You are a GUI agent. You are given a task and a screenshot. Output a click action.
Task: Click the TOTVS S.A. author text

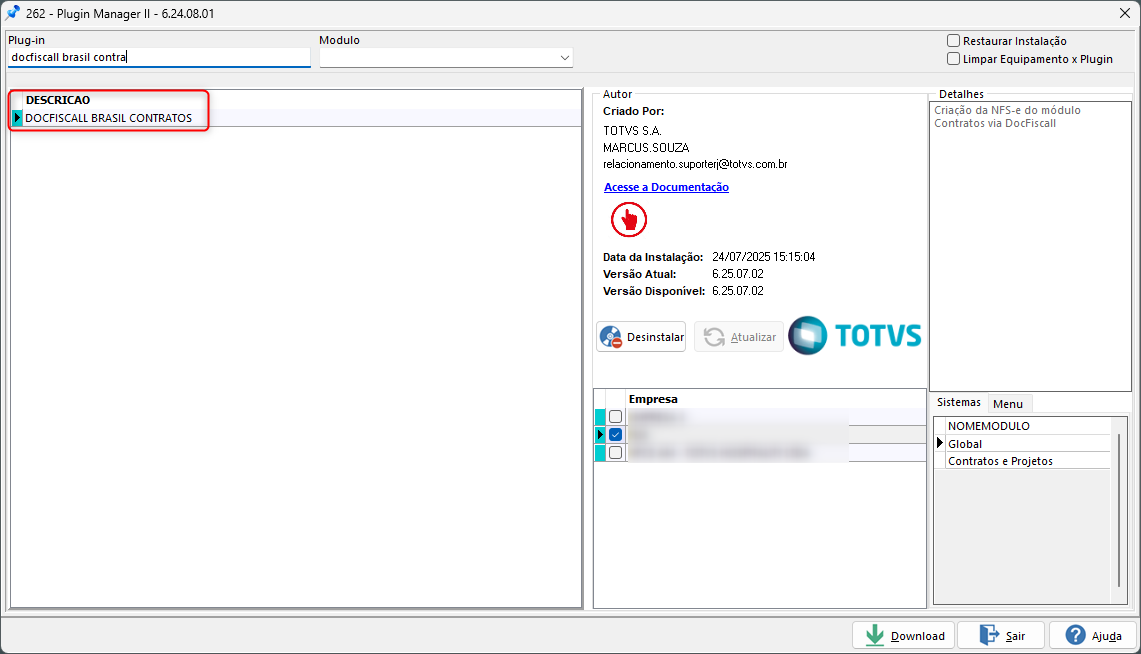click(632, 131)
